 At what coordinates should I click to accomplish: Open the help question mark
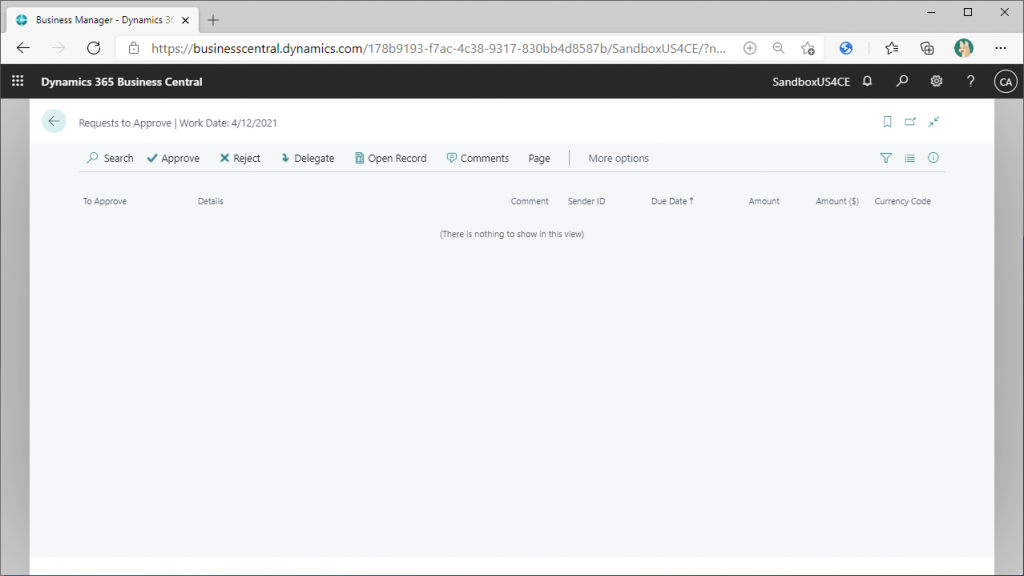pos(970,82)
